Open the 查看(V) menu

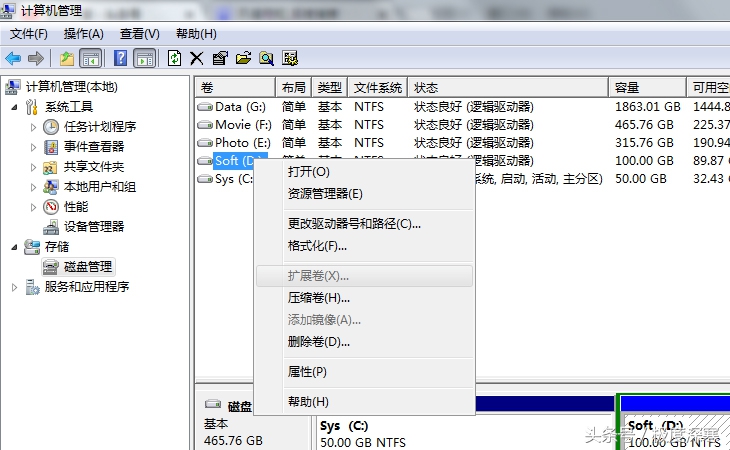point(140,34)
